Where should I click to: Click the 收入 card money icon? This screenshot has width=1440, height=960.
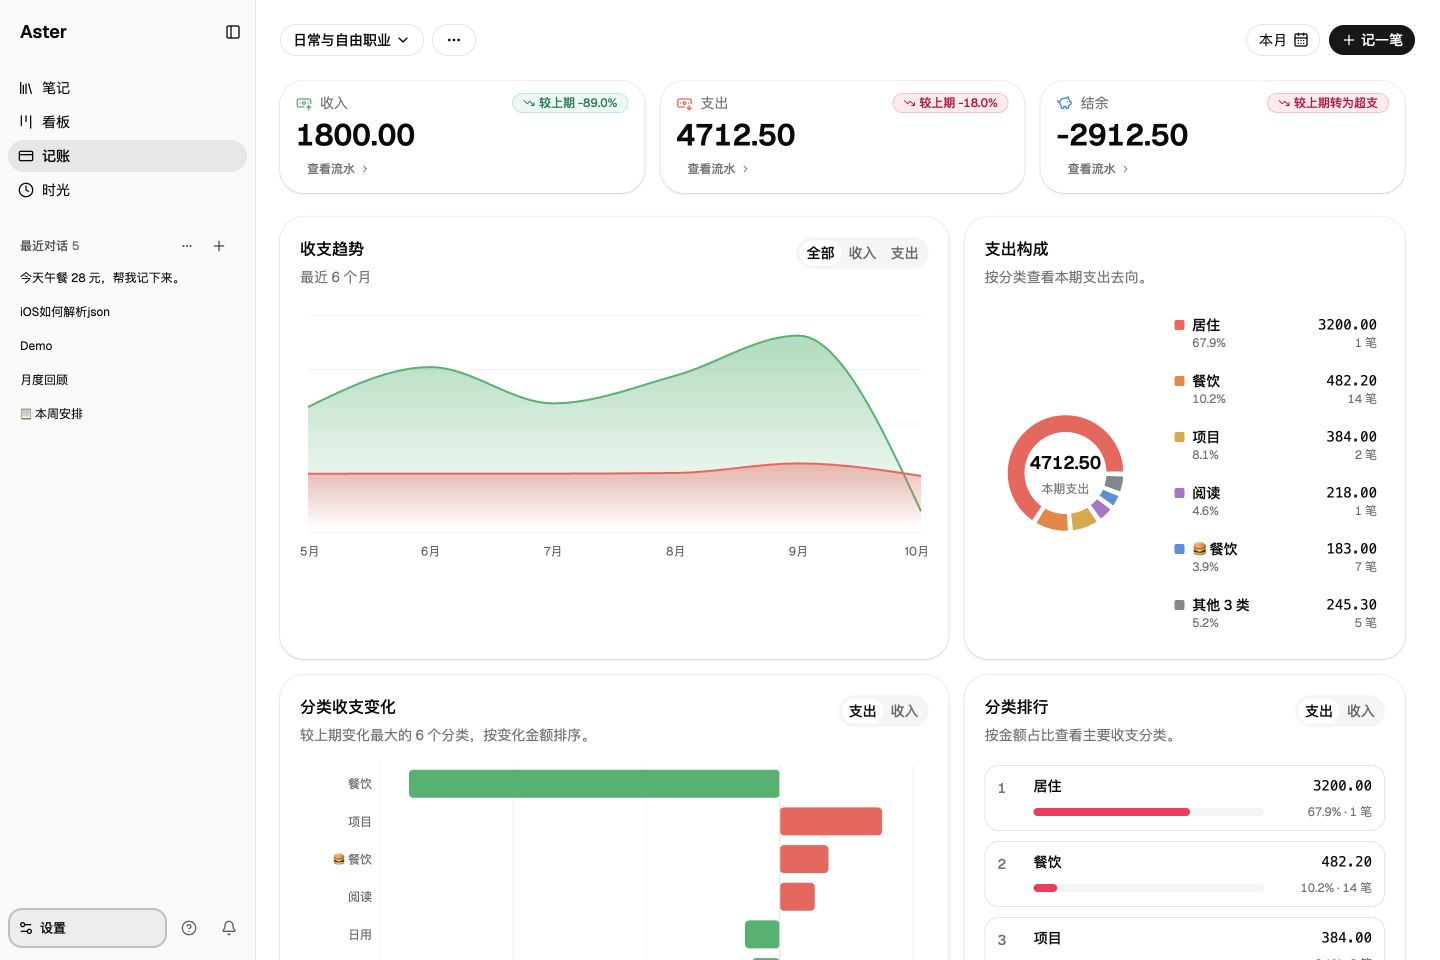304,103
